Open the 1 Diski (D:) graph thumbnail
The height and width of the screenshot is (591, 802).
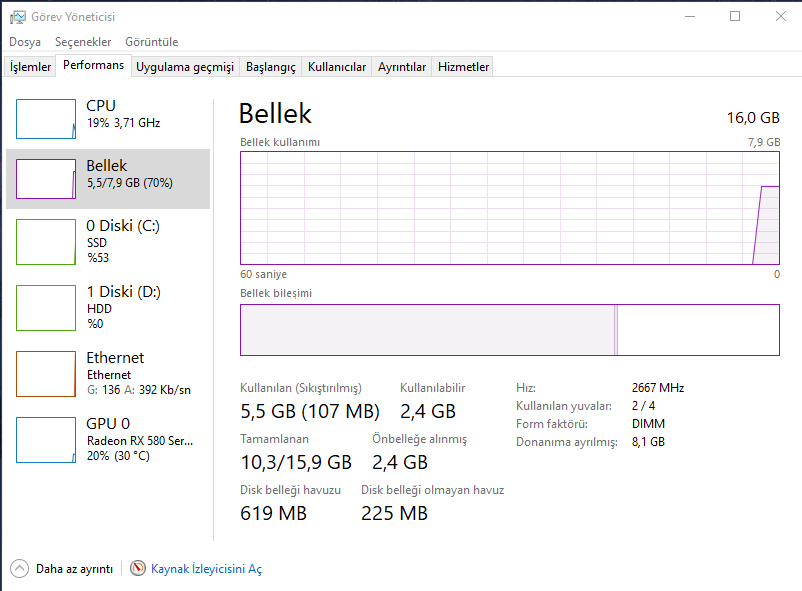coord(46,307)
